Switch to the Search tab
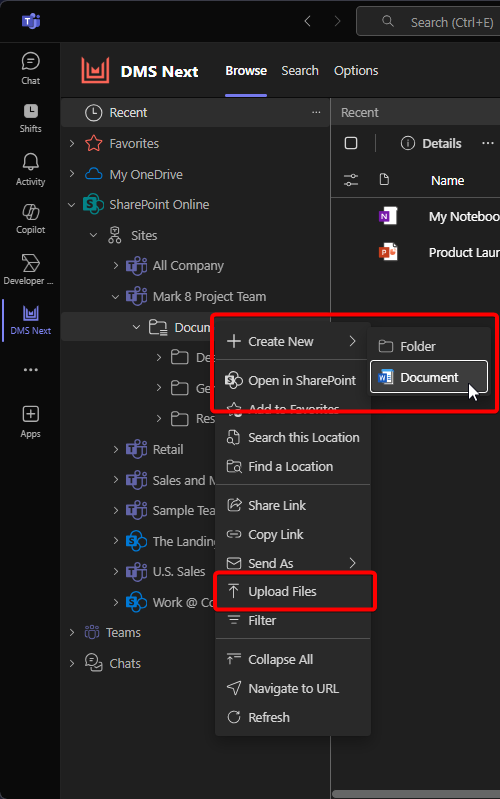The image size is (500, 799). coord(300,70)
